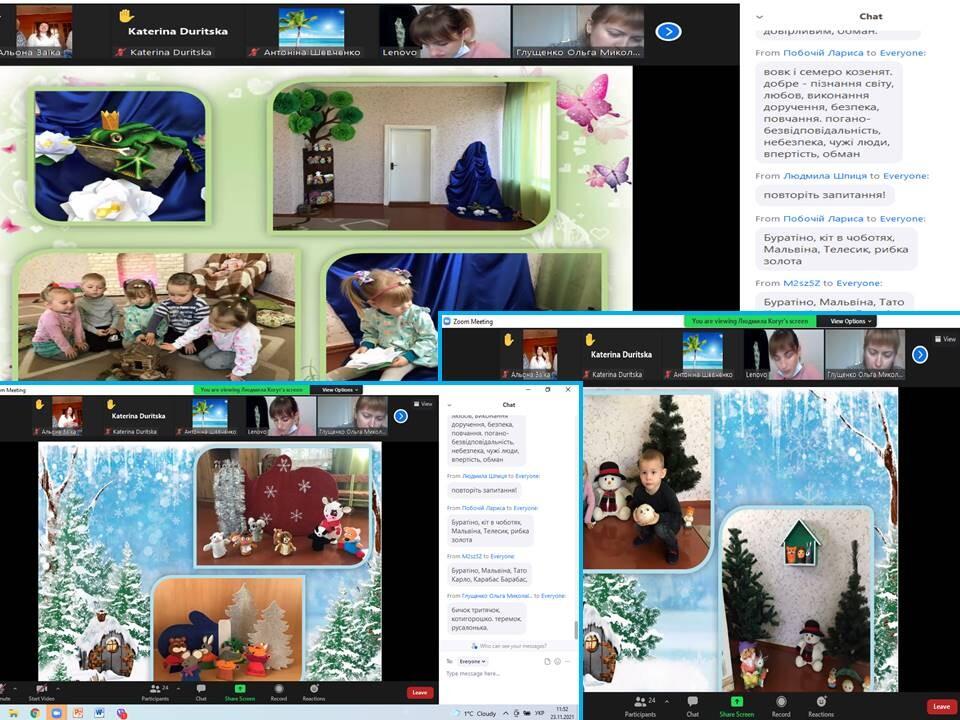Viewport: 960px width, 720px height.
Task: Open the taskbar clock showing 11:52
Action: tap(561, 713)
